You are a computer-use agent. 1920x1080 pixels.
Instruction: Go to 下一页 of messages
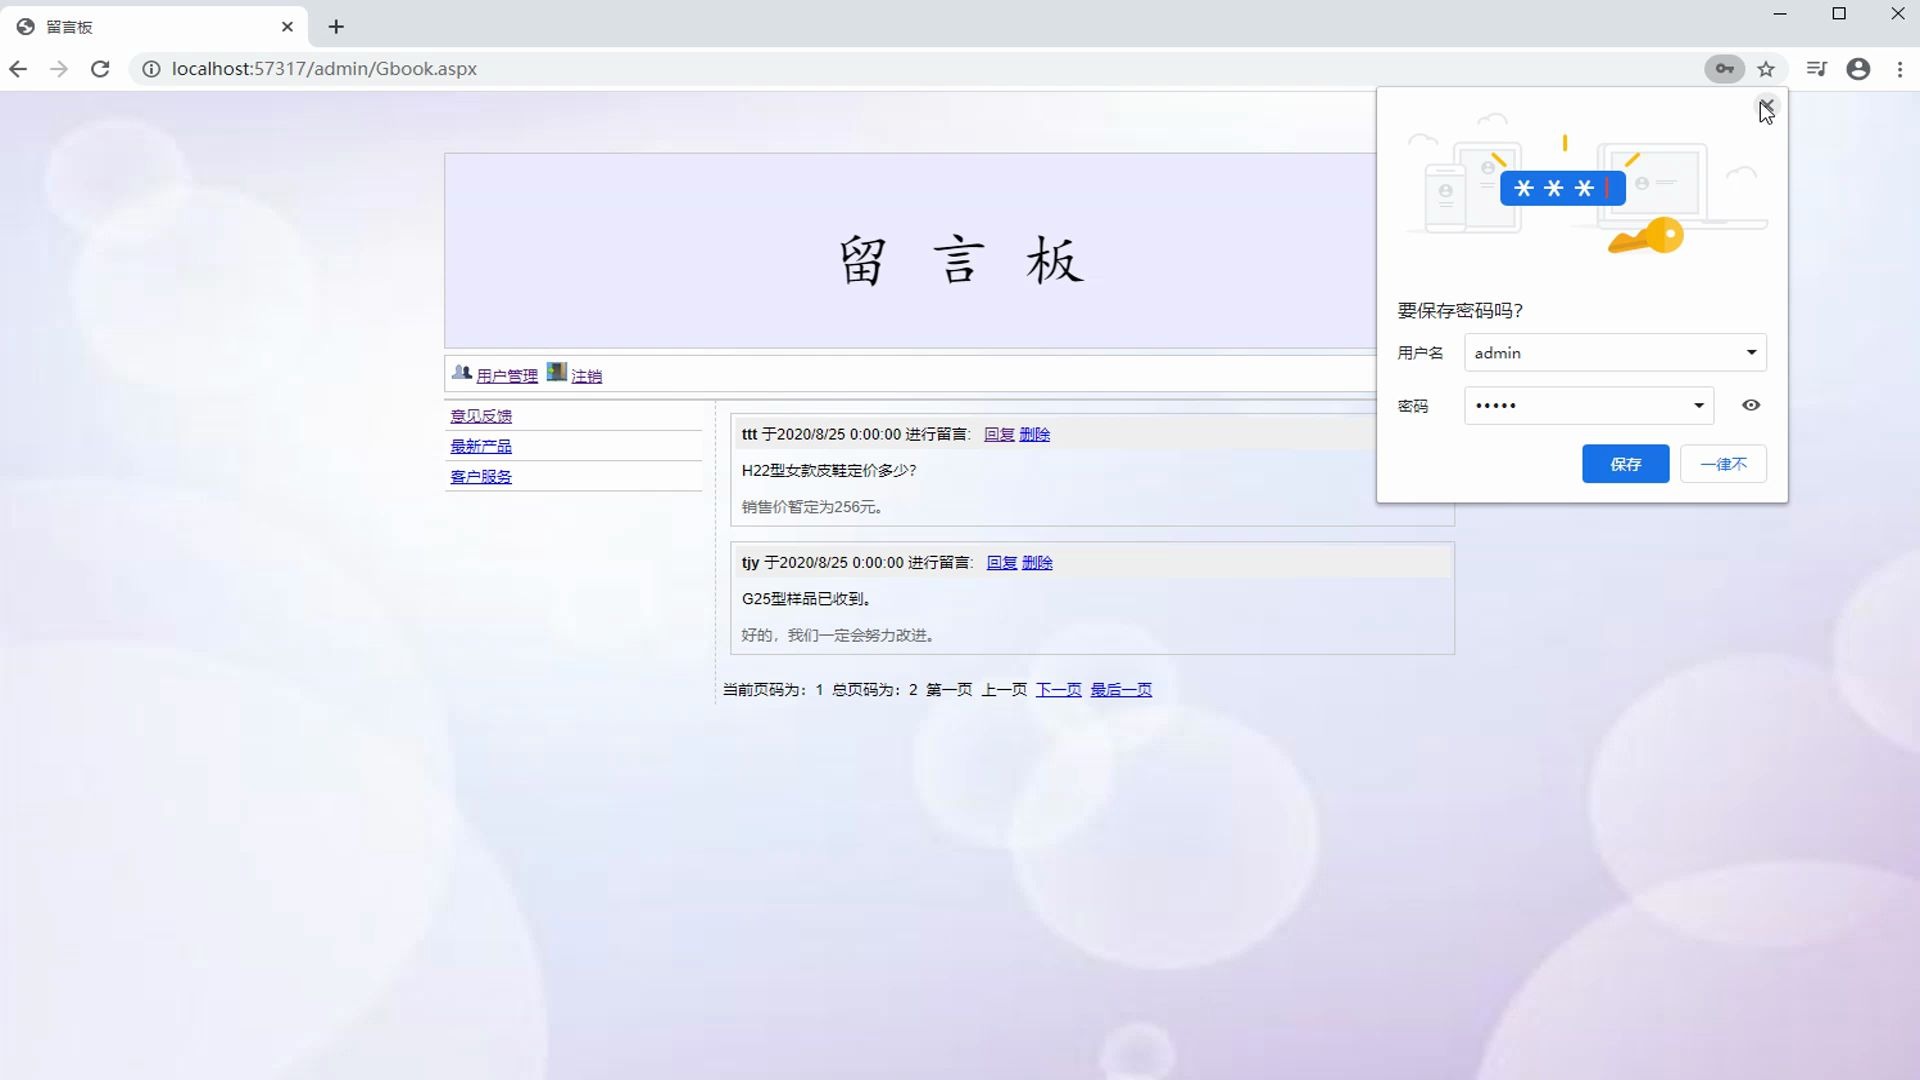1059,690
